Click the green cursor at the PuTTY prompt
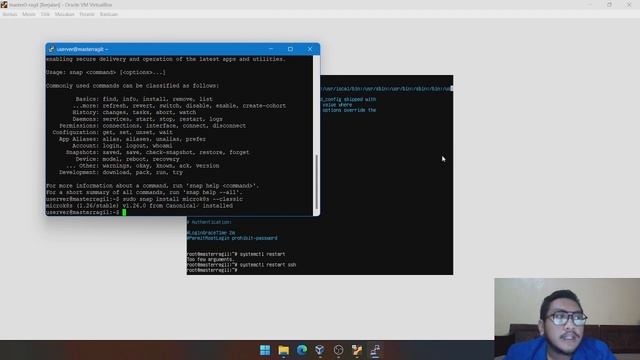The width and height of the screenshot is (640, 360). pos(124,212)
